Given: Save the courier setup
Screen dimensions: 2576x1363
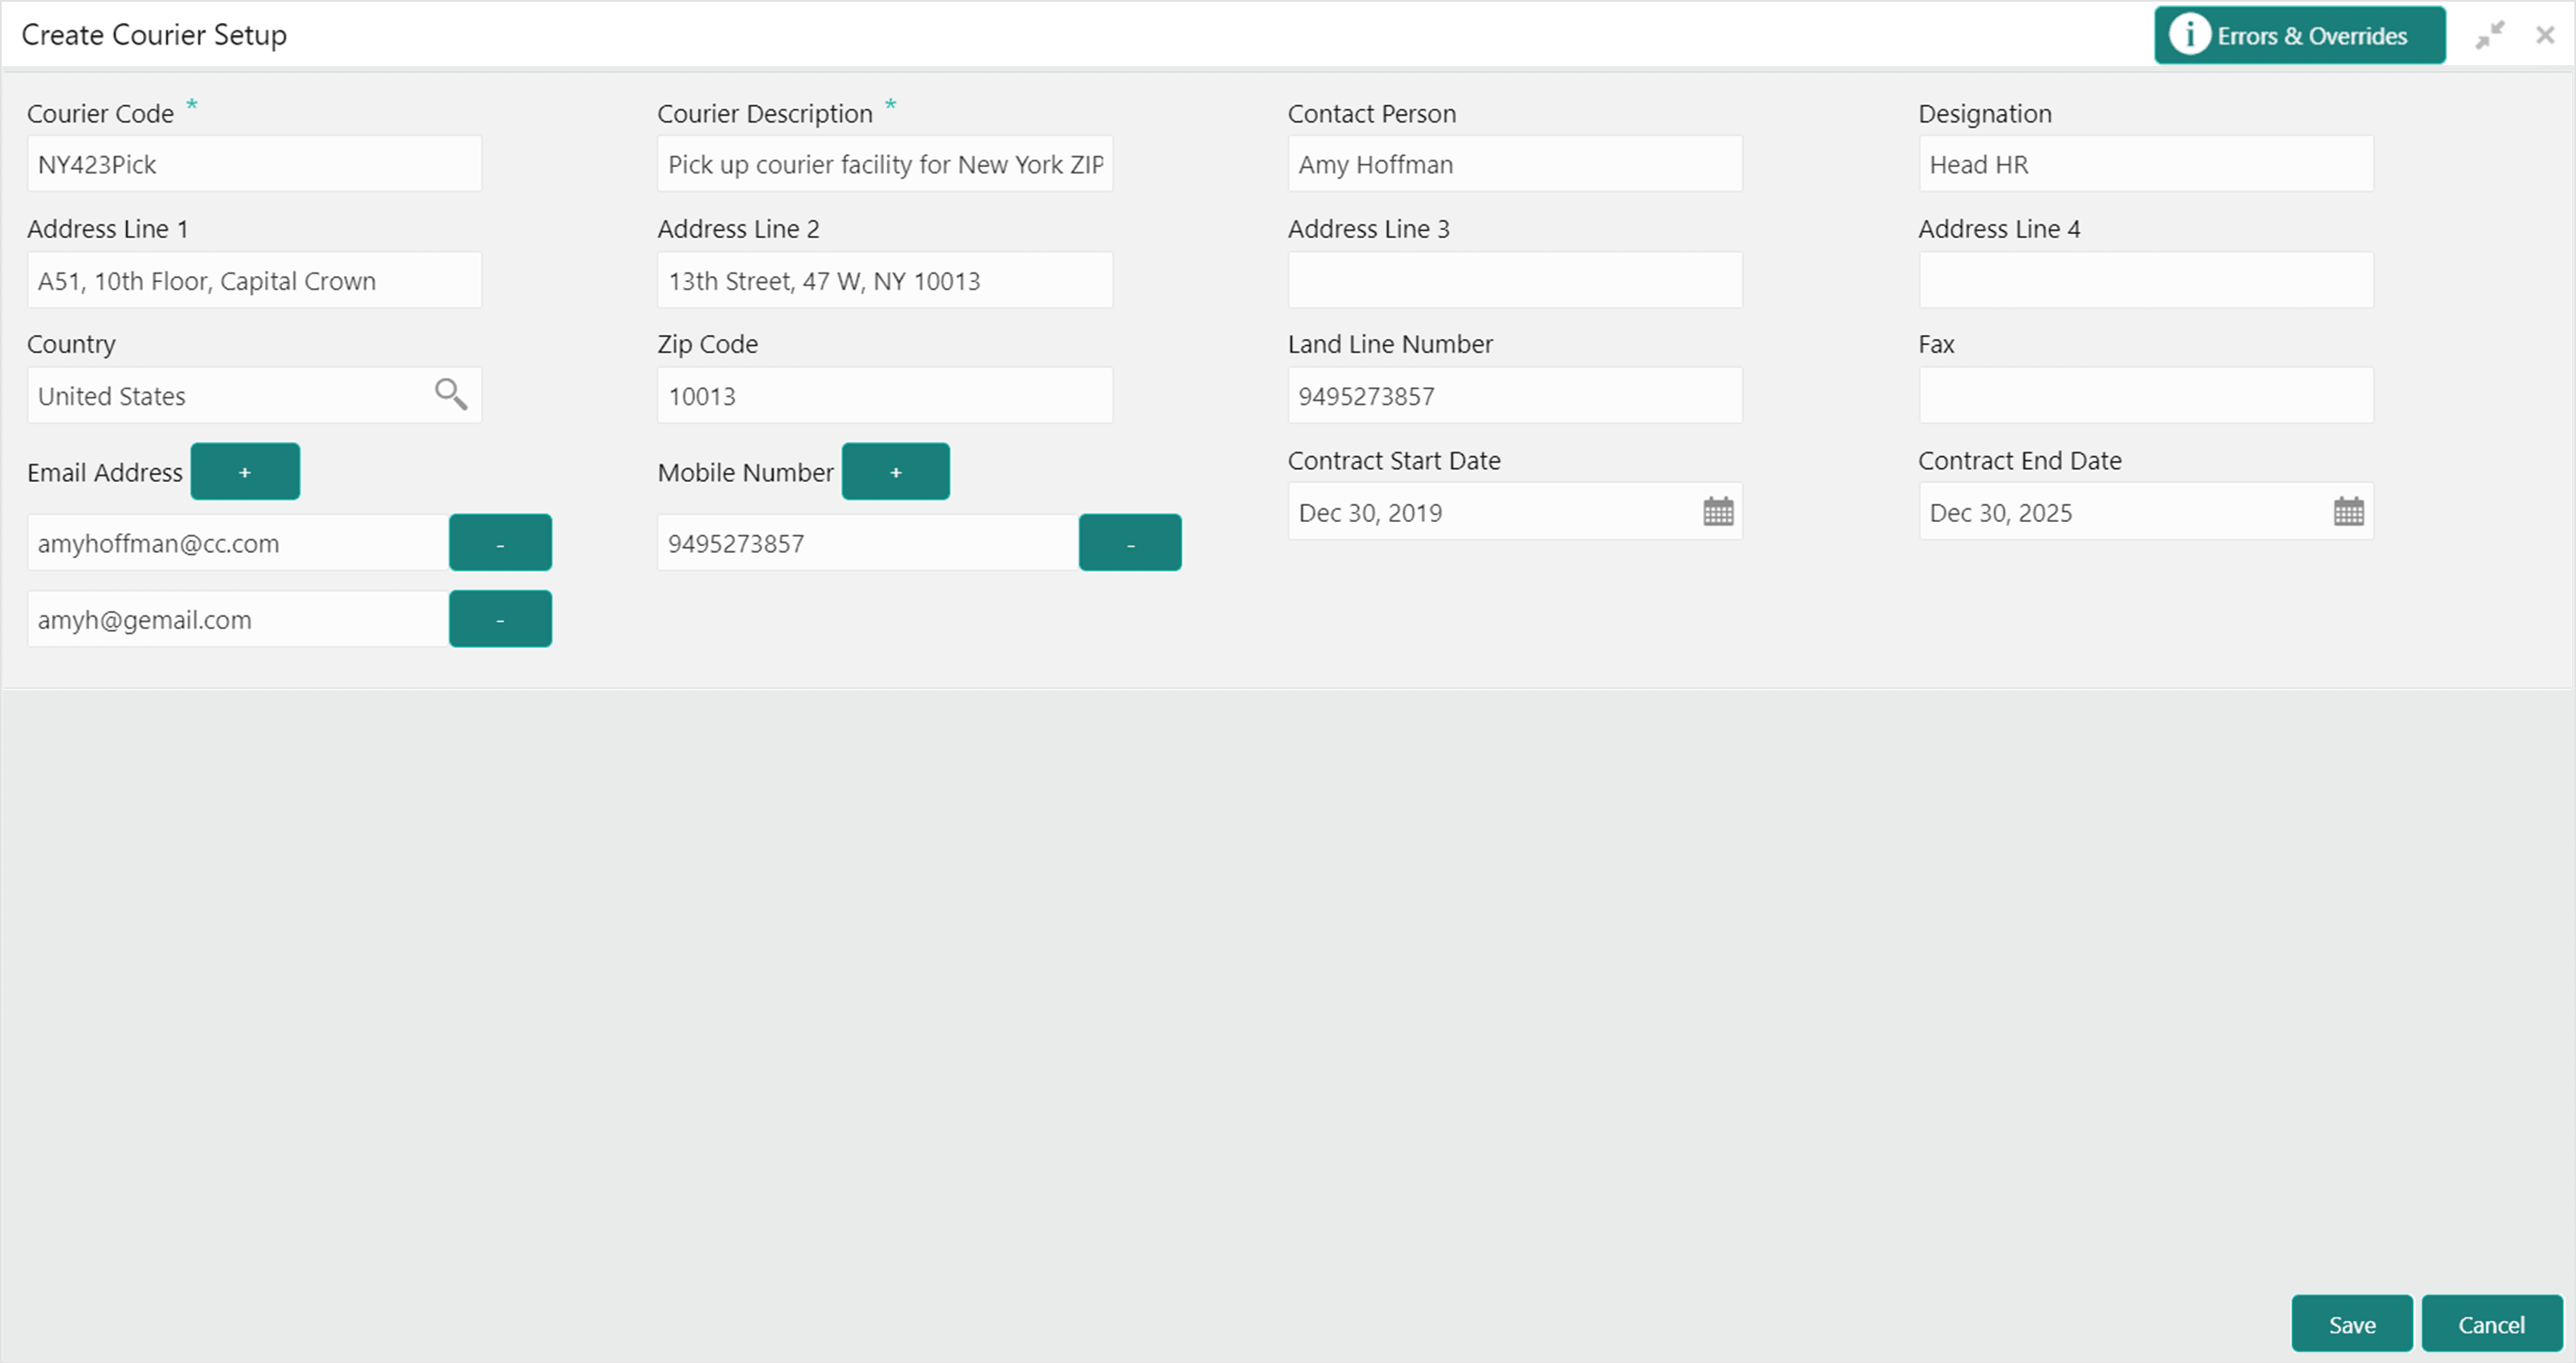Looking at the screenshot, I should click(2352, 1324).
